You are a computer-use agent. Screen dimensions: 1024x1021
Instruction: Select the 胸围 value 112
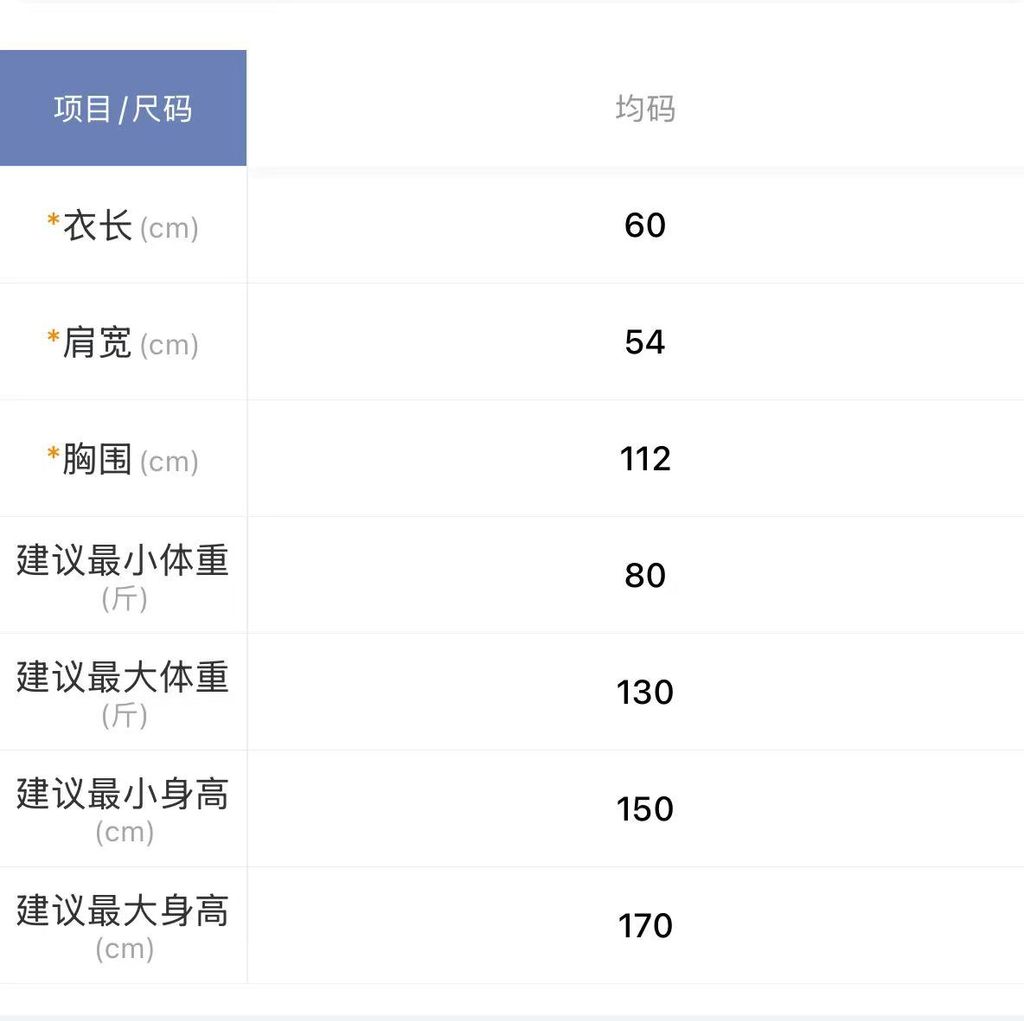(x=645, y=459)
